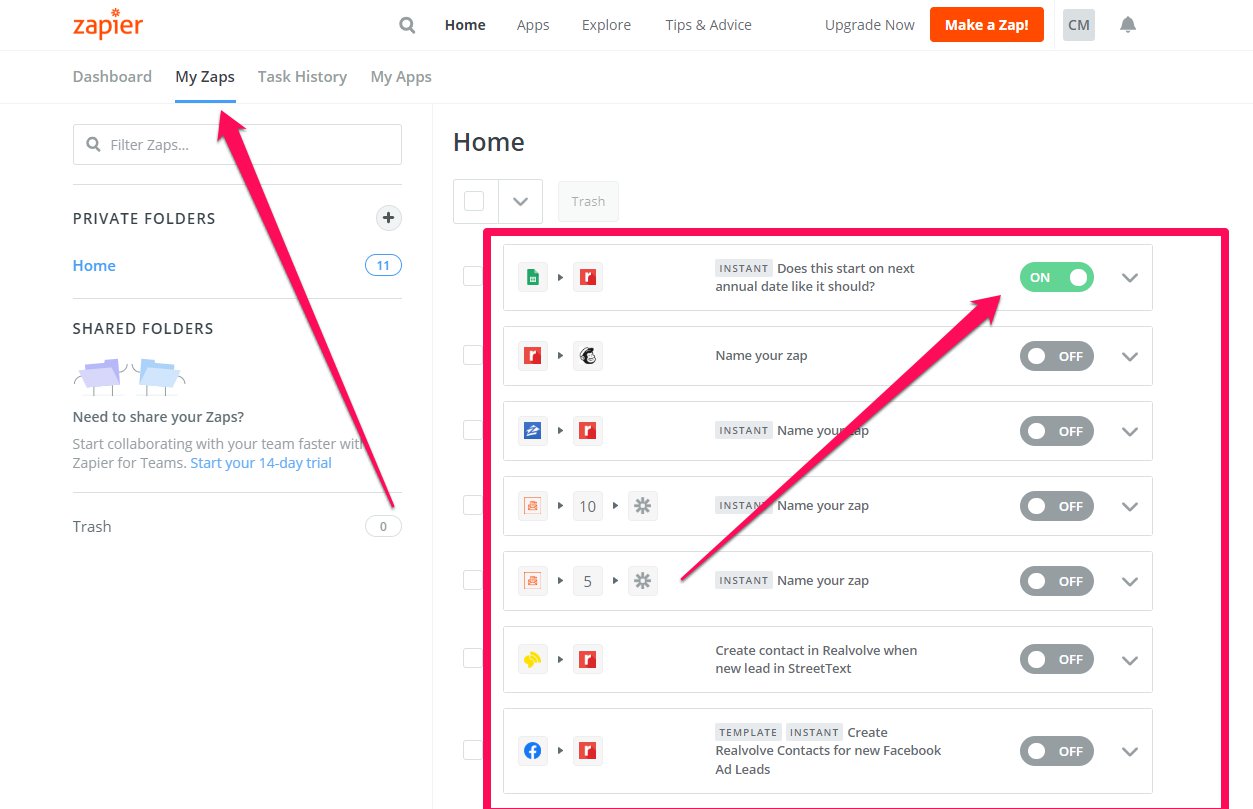Viewport: 1253px width, 809px height.
Task: Open Explore in top navigation
Action: point(606,25)
